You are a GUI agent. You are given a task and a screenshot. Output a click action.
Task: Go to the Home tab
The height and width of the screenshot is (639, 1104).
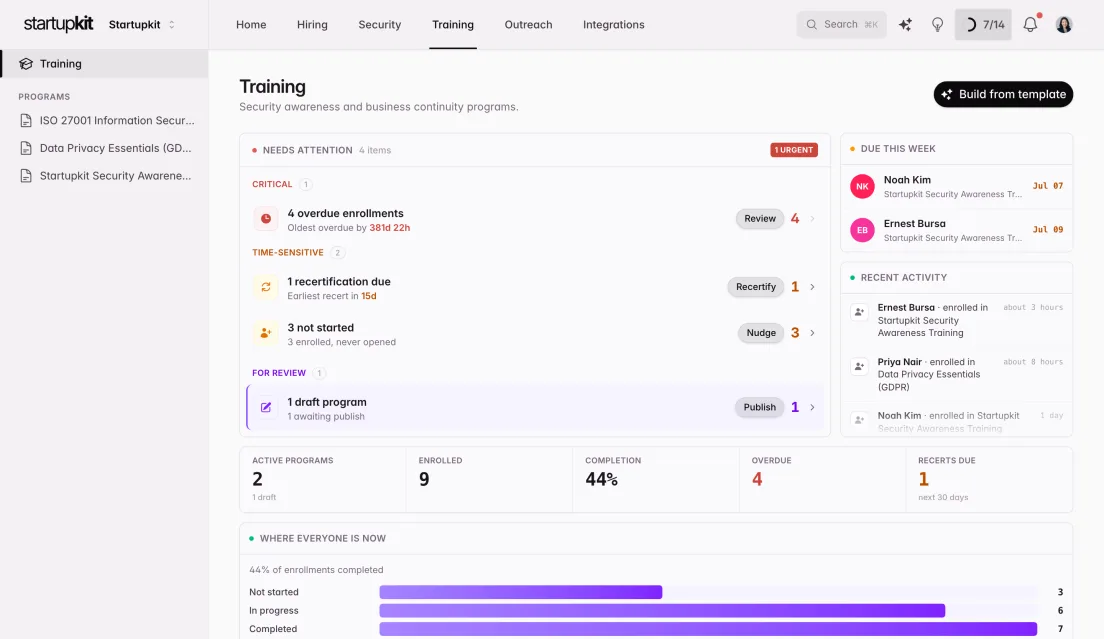point(251,25)
